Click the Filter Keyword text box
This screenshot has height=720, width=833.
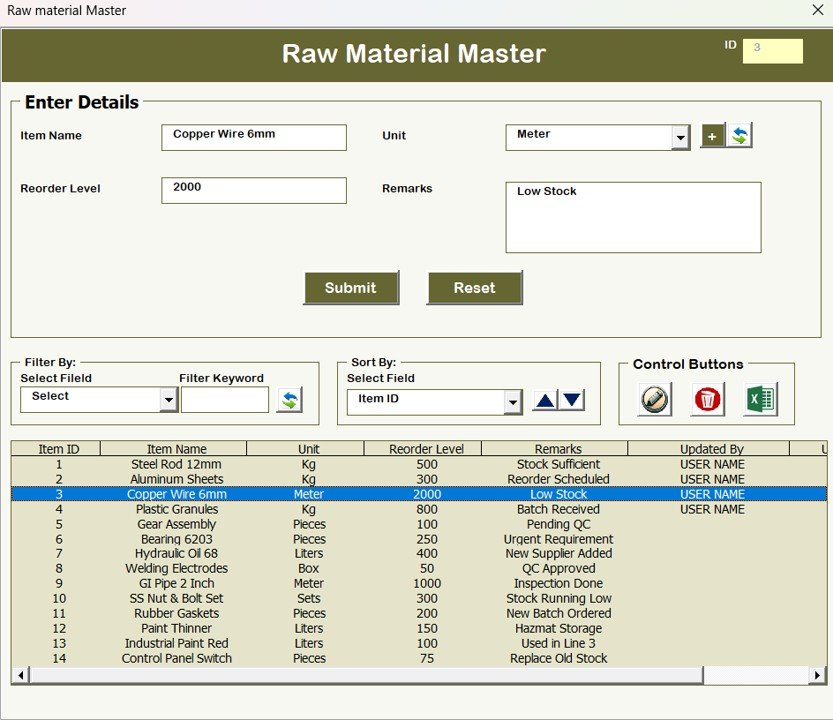coord(225,399)
